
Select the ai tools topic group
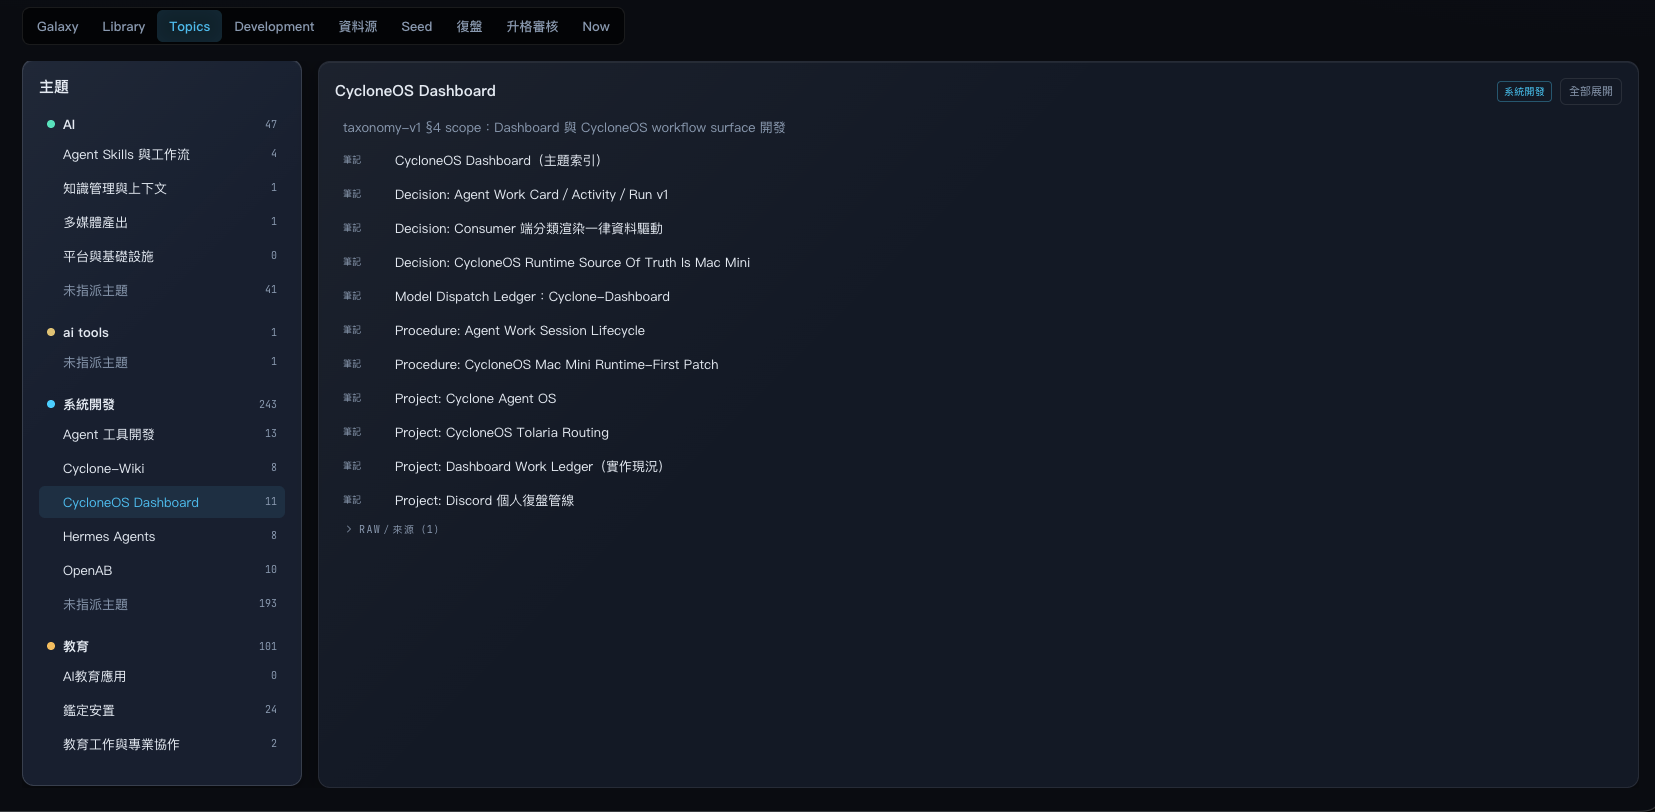pos(162,332)
